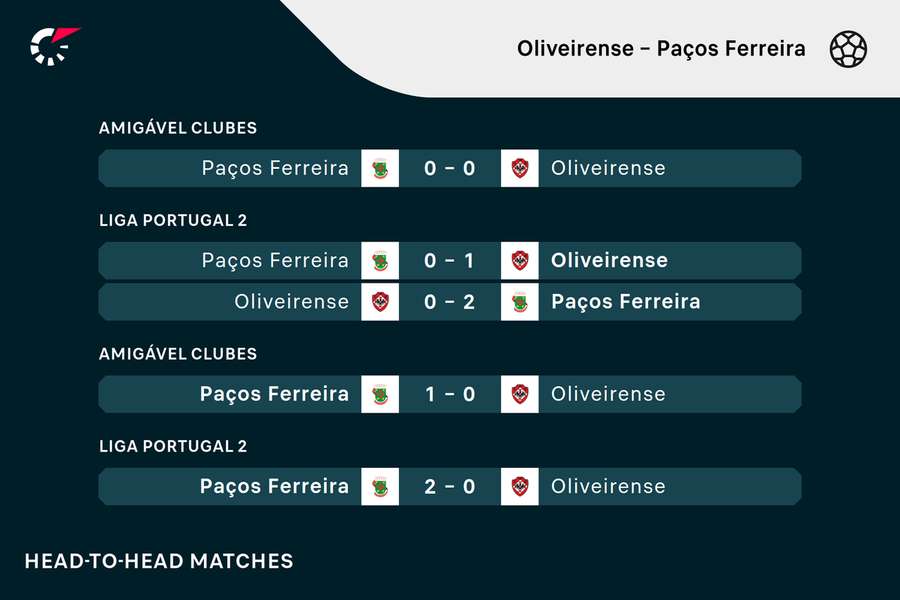
Task: Click bold Oliveirense name in the 0–1 match
Action: pos(609,260)
